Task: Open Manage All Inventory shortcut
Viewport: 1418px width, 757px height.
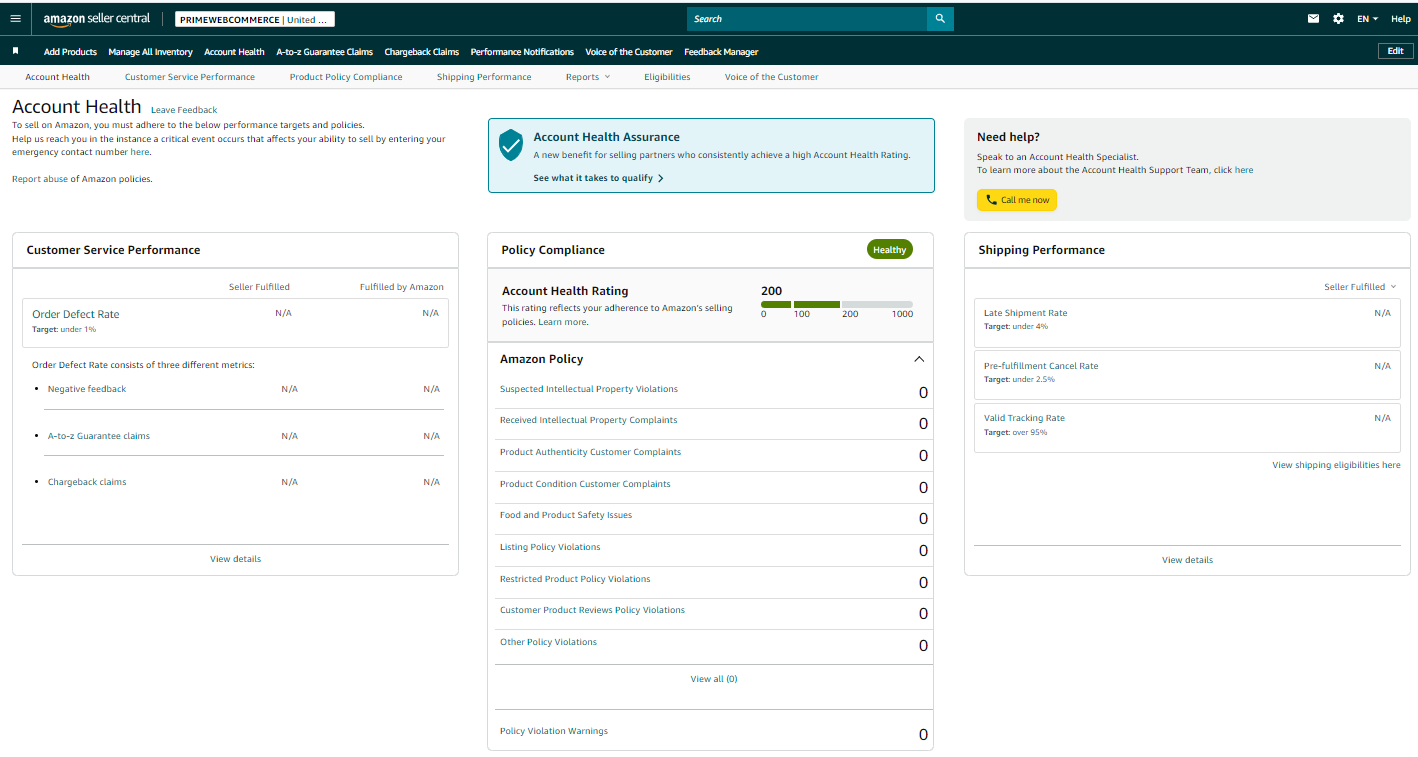Action: pyautogui.click(x=150, y=52)
